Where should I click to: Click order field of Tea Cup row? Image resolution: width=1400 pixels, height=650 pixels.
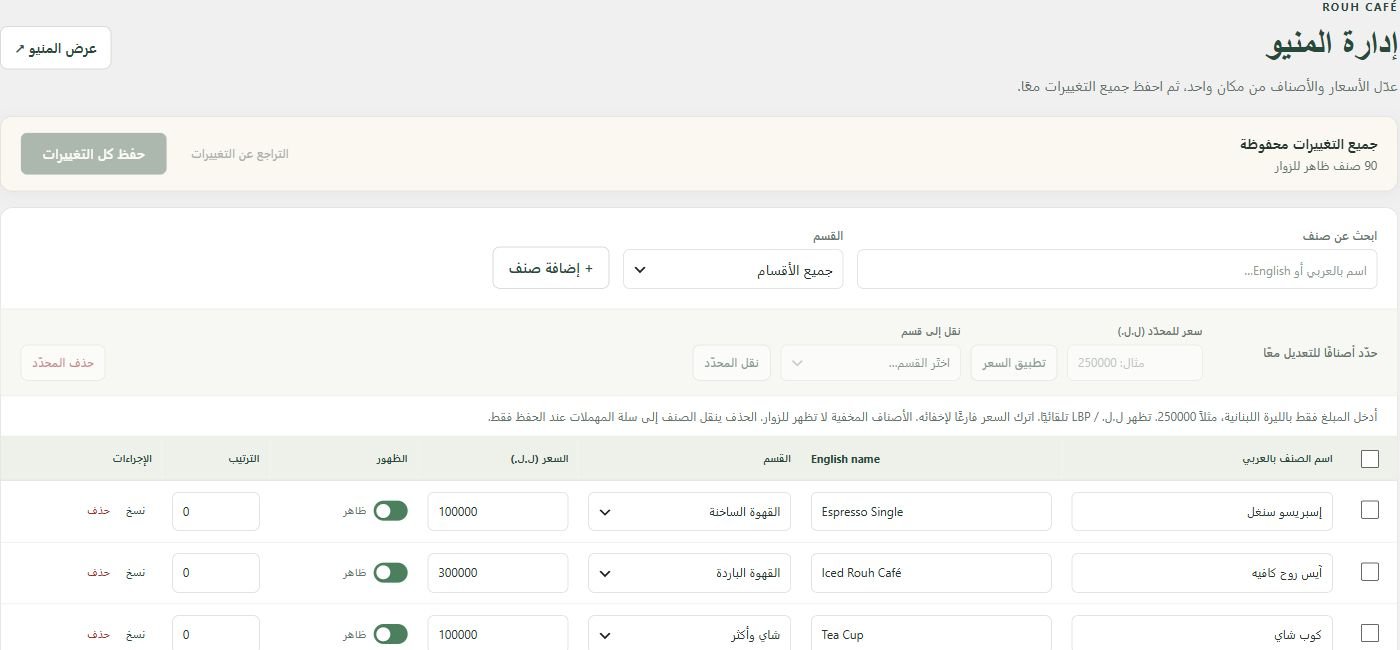pos(216,633)
